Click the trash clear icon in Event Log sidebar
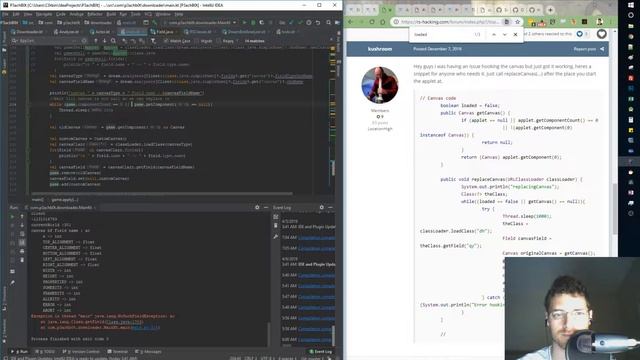The image size is (640, 360). pos(276,226)
